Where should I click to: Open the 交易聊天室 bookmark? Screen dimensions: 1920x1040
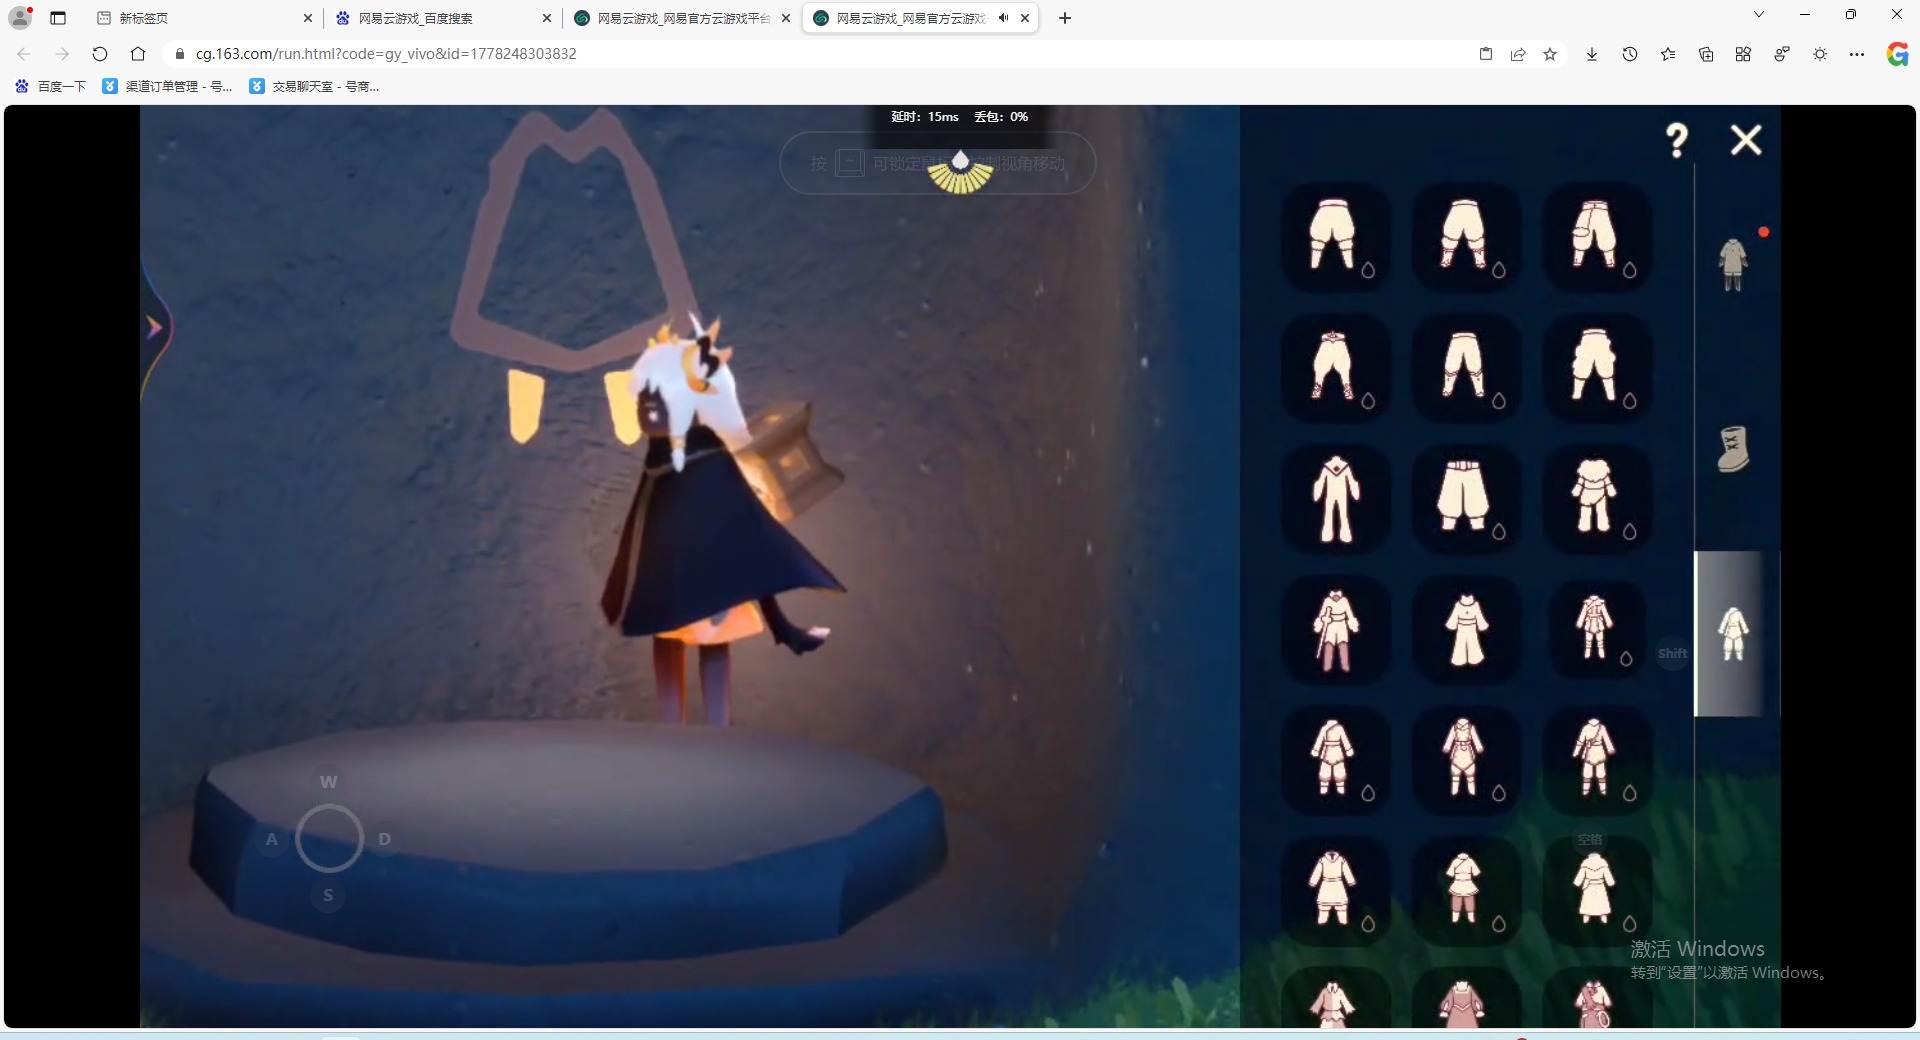tap(315, 86)
